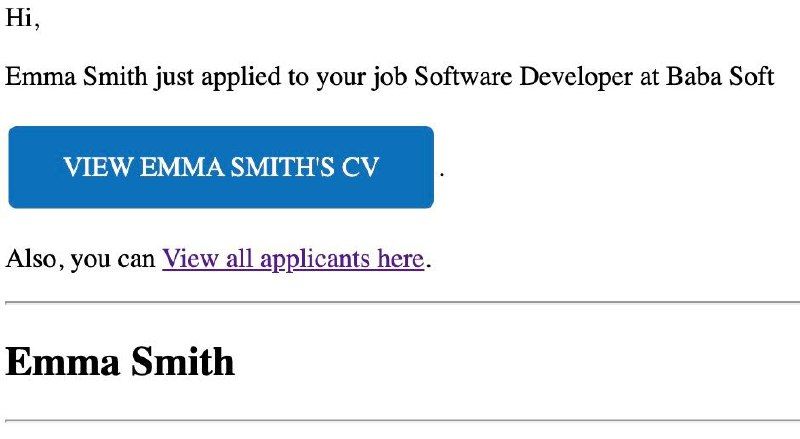Click the word Emma in bold heading
This screenshot has height=439, width=800.
(63, 361)
